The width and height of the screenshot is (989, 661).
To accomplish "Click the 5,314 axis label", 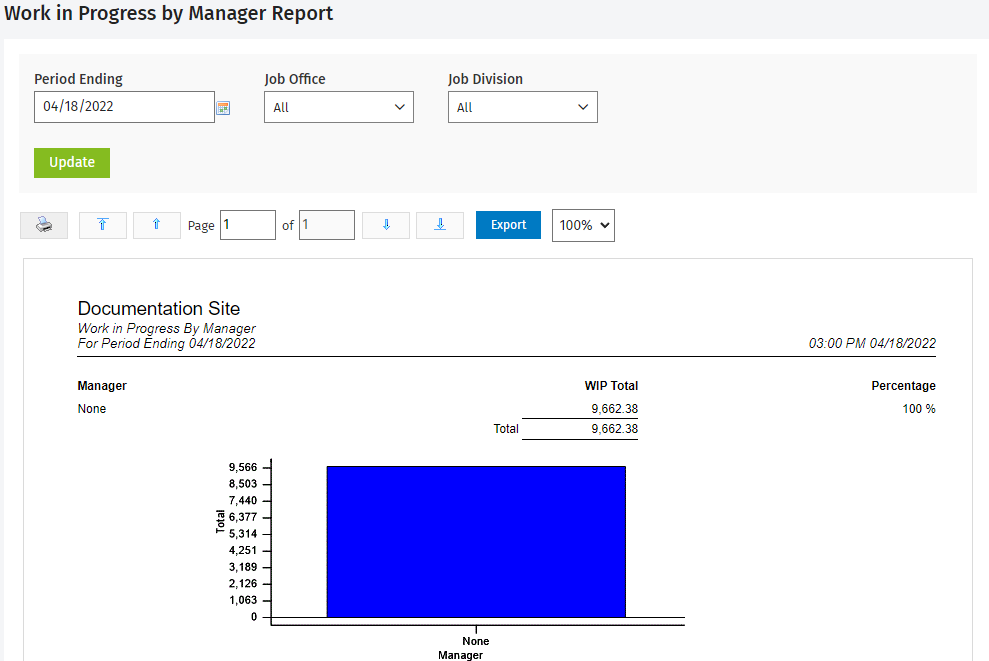I will coord(243,534).
